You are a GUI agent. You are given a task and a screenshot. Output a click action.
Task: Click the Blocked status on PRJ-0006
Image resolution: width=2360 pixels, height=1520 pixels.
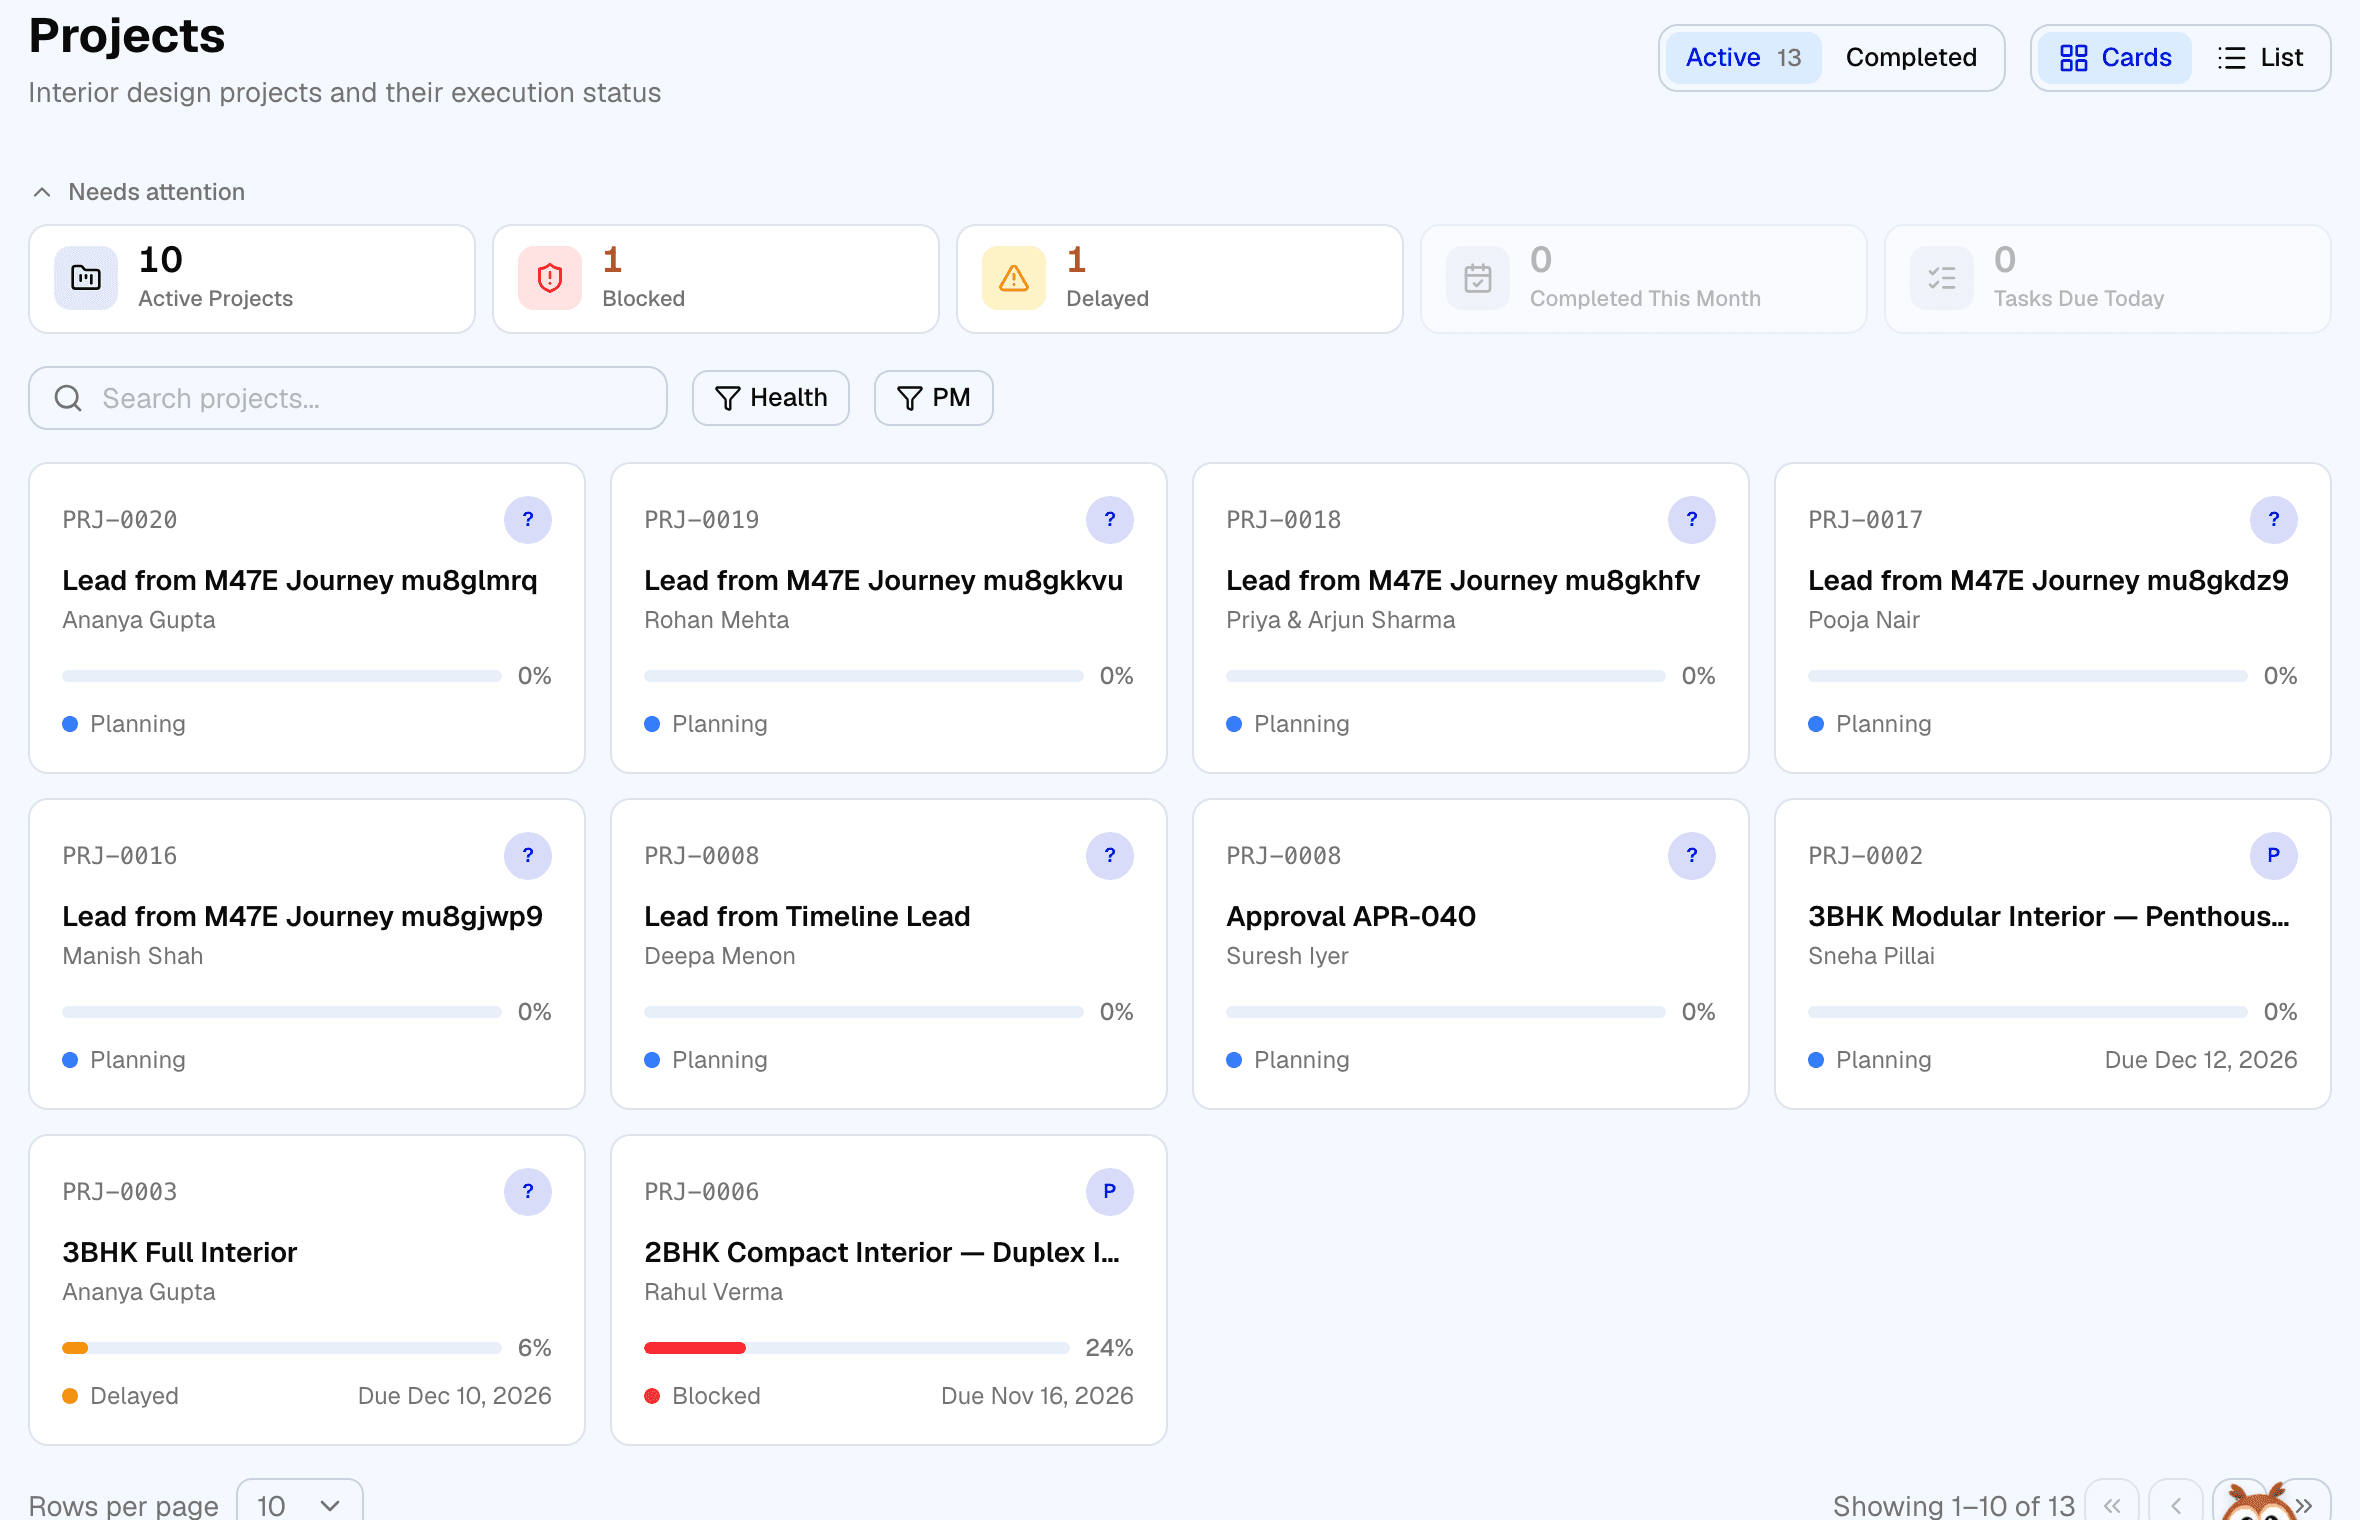point(703,1396)
